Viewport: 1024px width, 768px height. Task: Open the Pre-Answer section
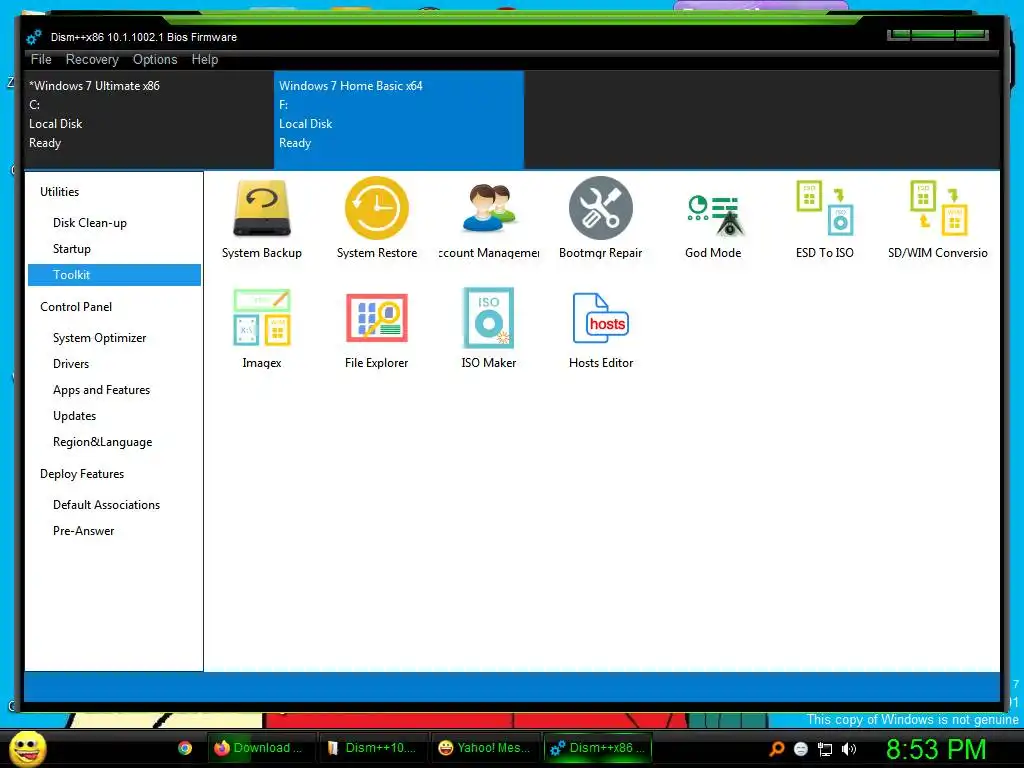pos(84,531)
